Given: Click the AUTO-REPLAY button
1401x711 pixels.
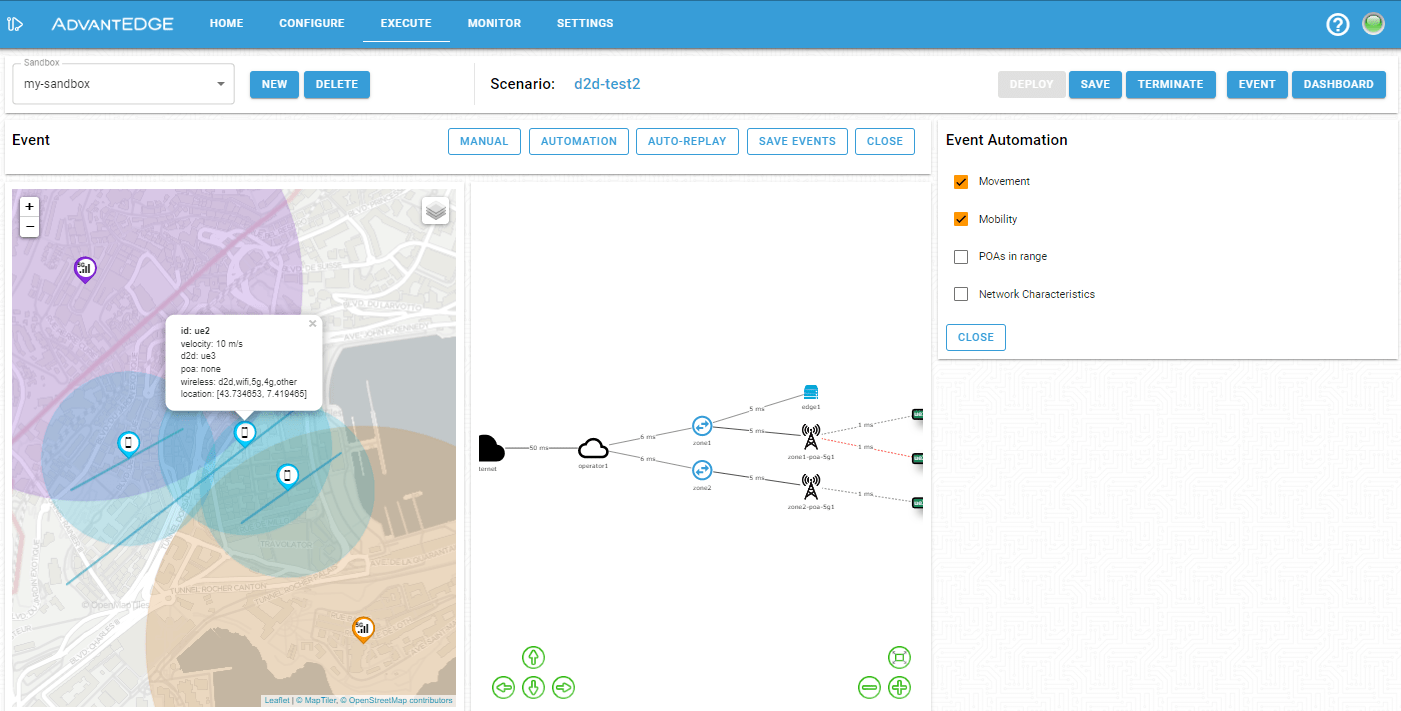Looking at the screenshot, I should point(687,141).
